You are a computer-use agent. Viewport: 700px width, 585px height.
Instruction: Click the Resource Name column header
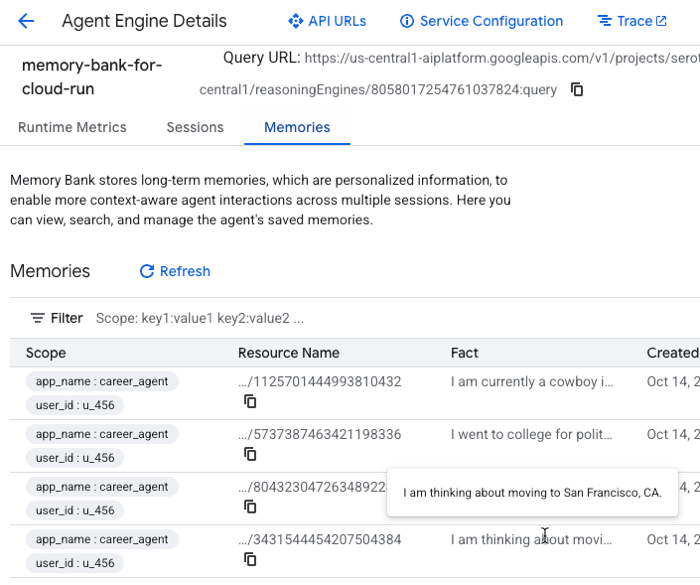click(x=288, y=352)
